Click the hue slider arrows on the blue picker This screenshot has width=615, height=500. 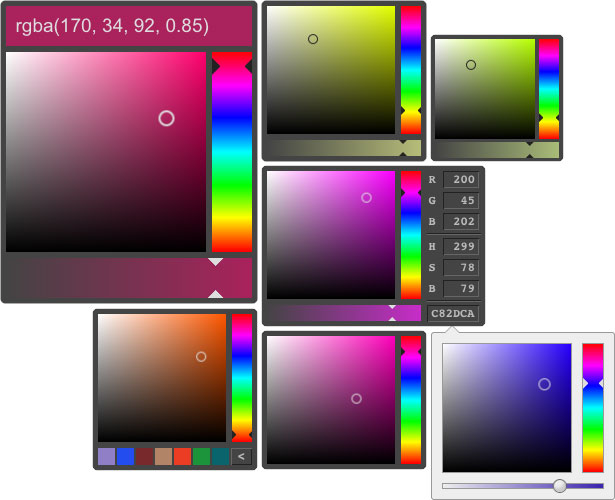593,384
